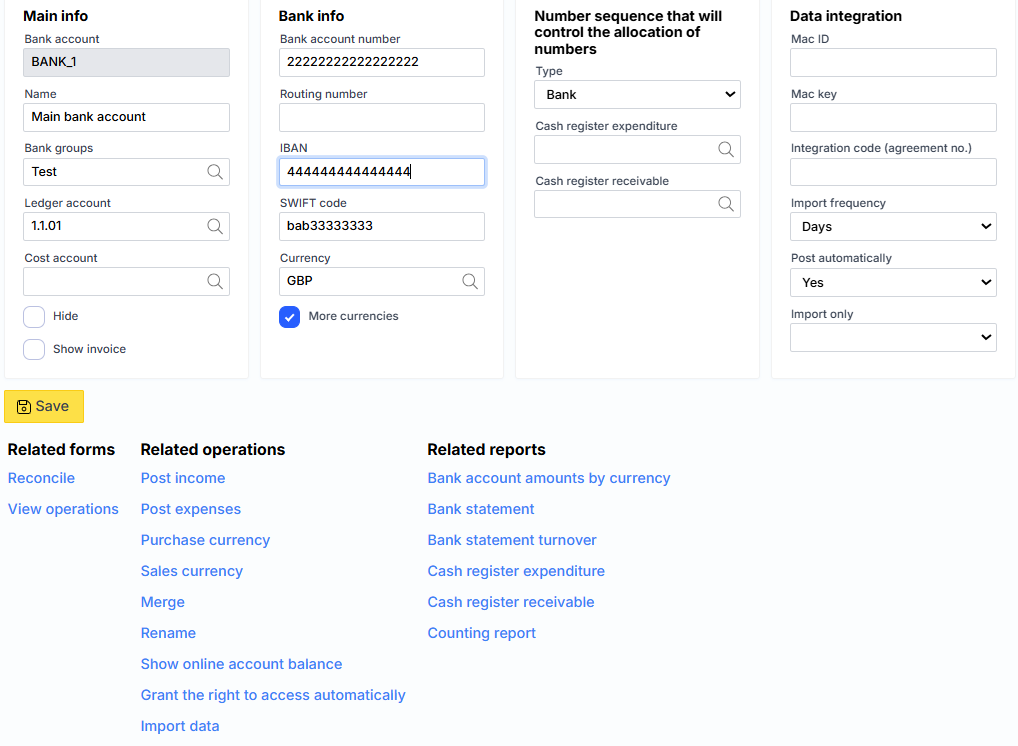Click the search icon in Bank groups field
The width and height of the screenshot is (1018, 746).
point(215,172)
